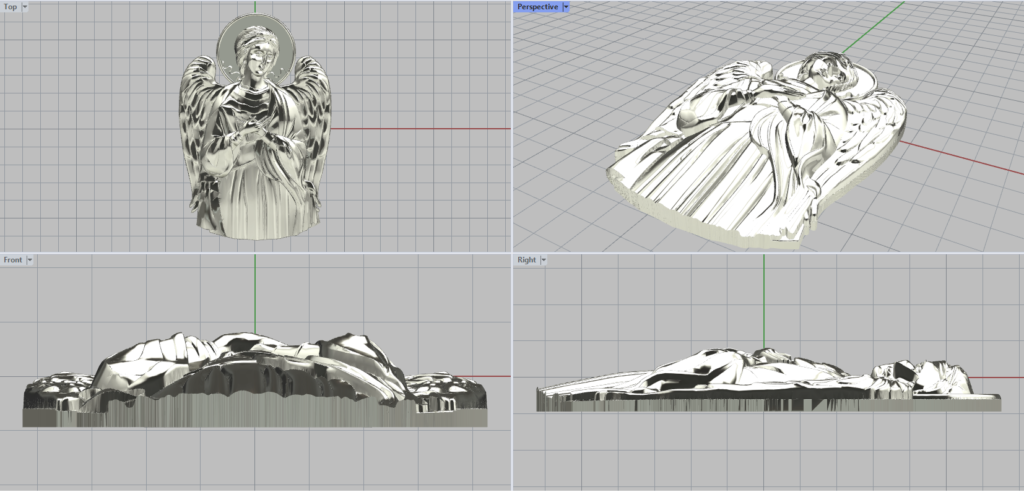Click the Front viewport title label
The image size is (1024, 492).
[x=12, y=259]
